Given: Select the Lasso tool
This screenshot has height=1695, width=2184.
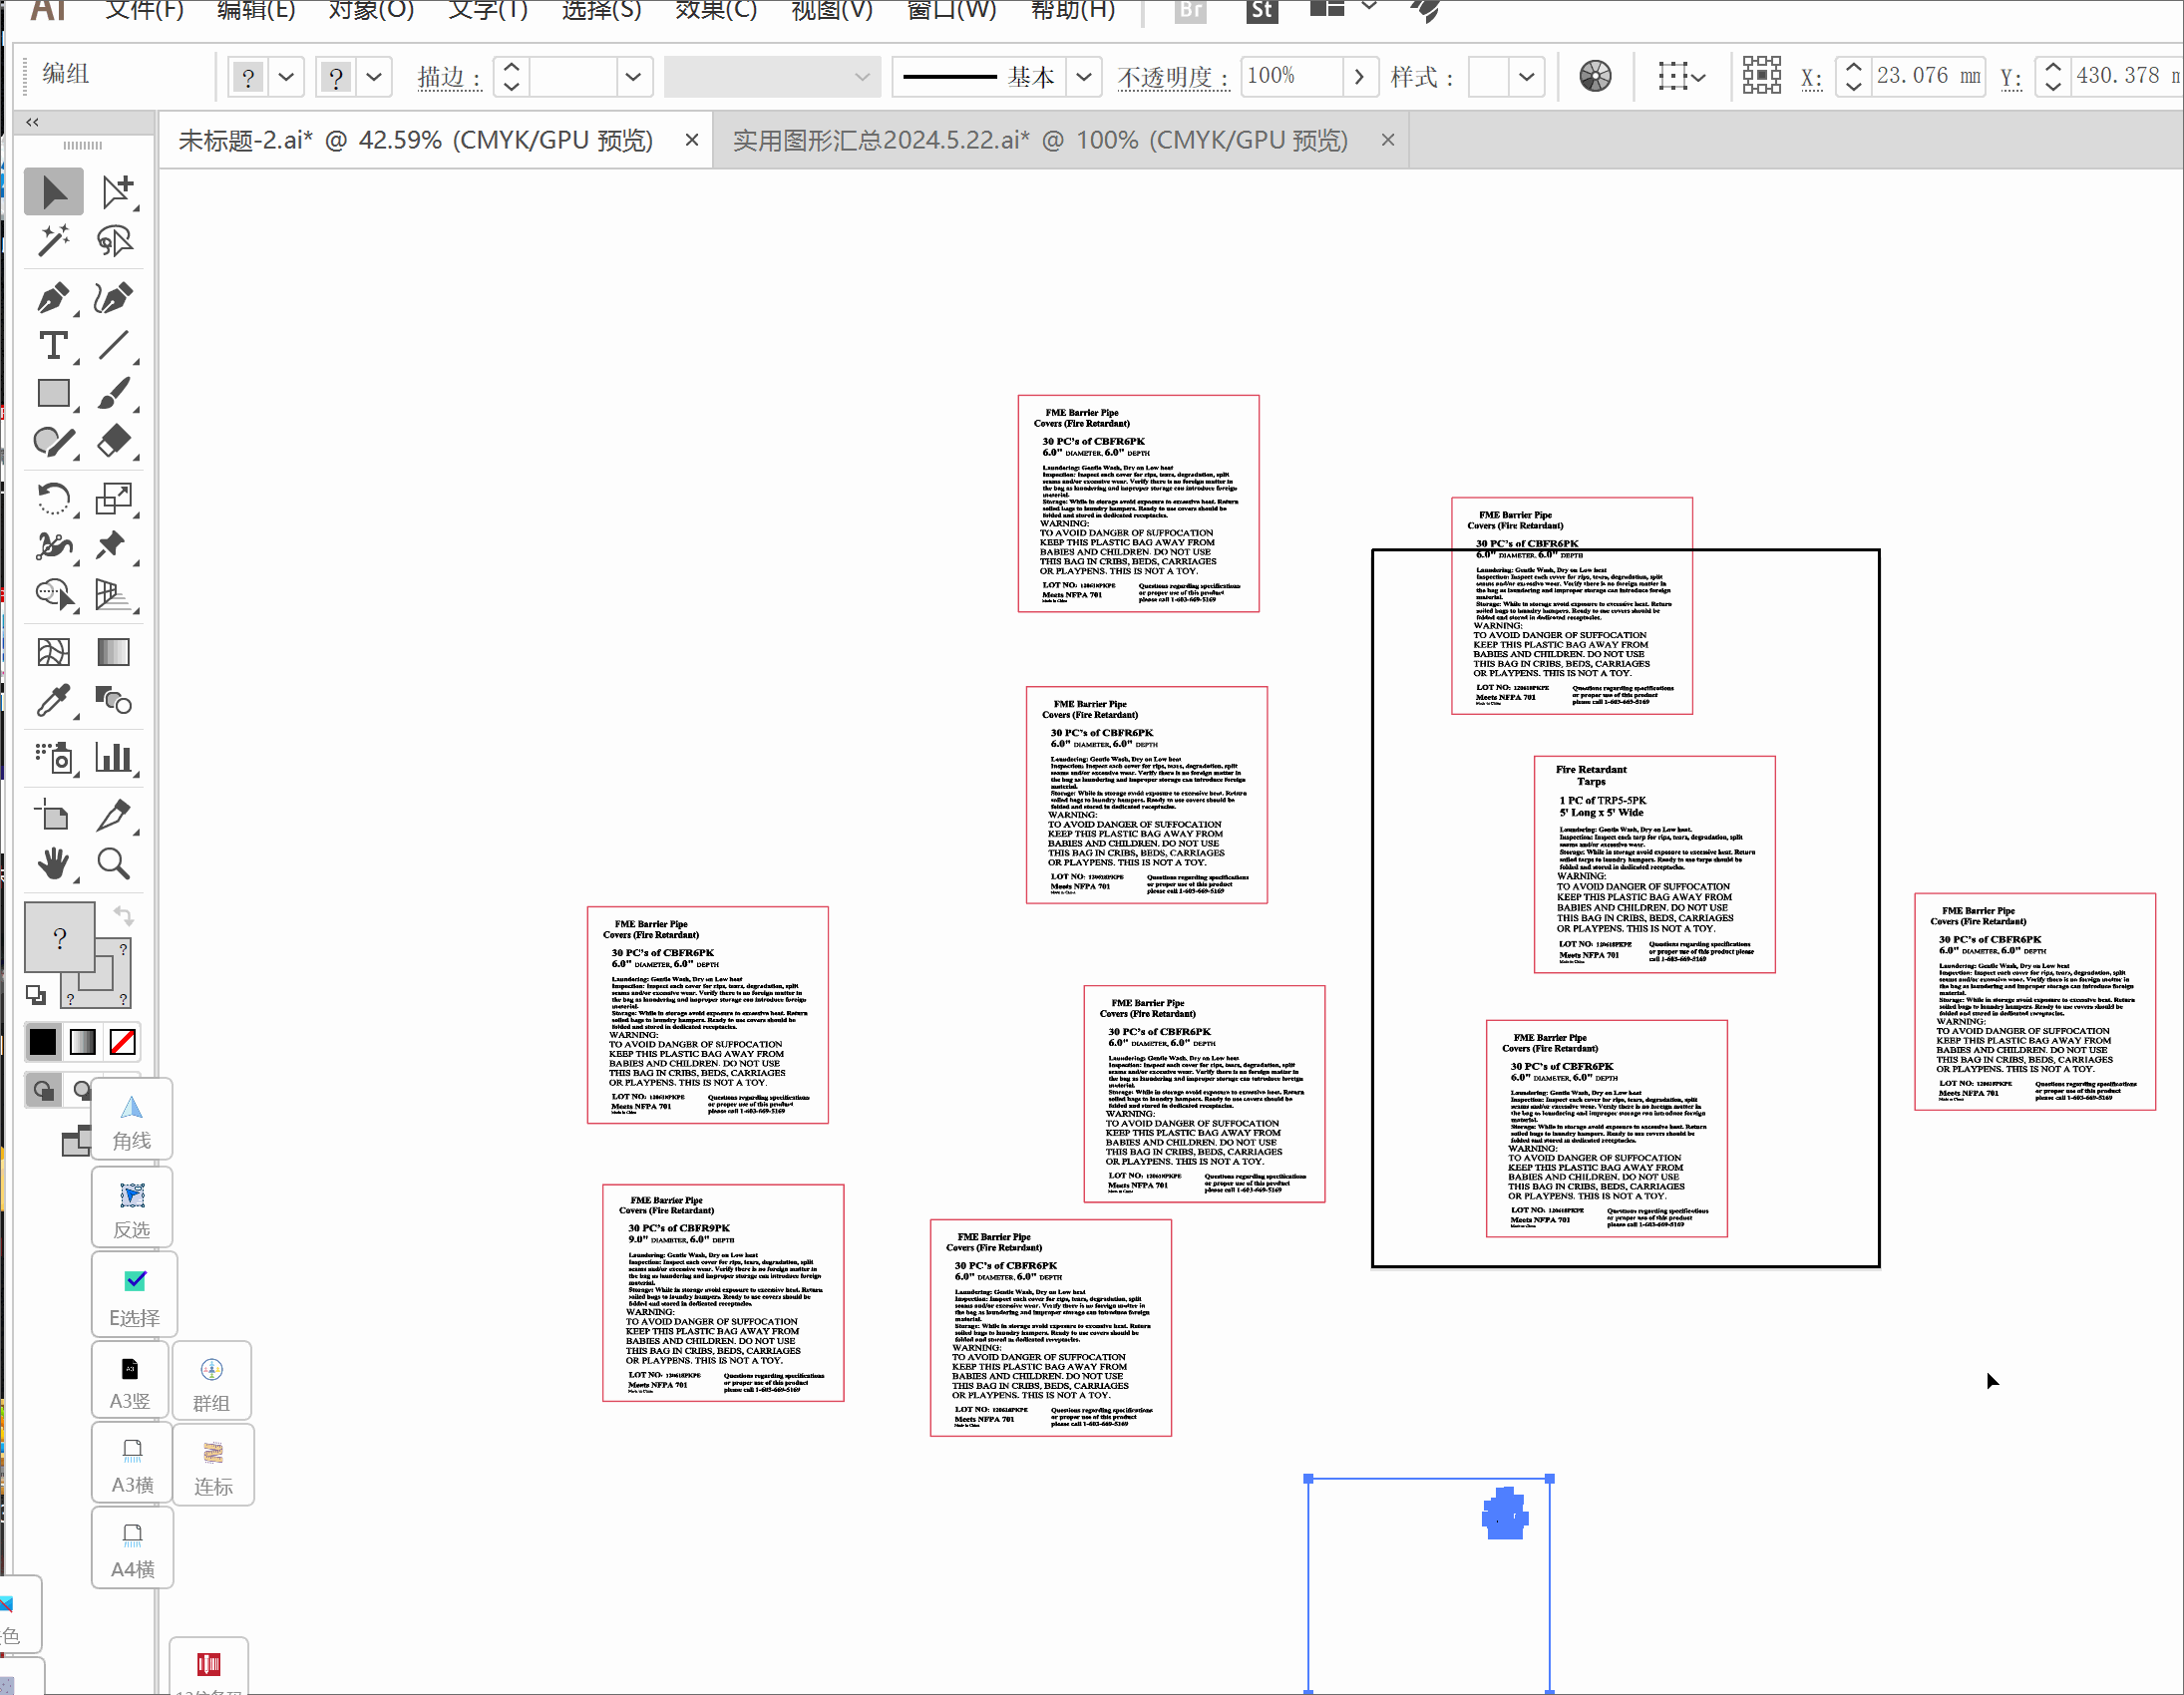Looking at the screenshot, I should pos(115,240).
